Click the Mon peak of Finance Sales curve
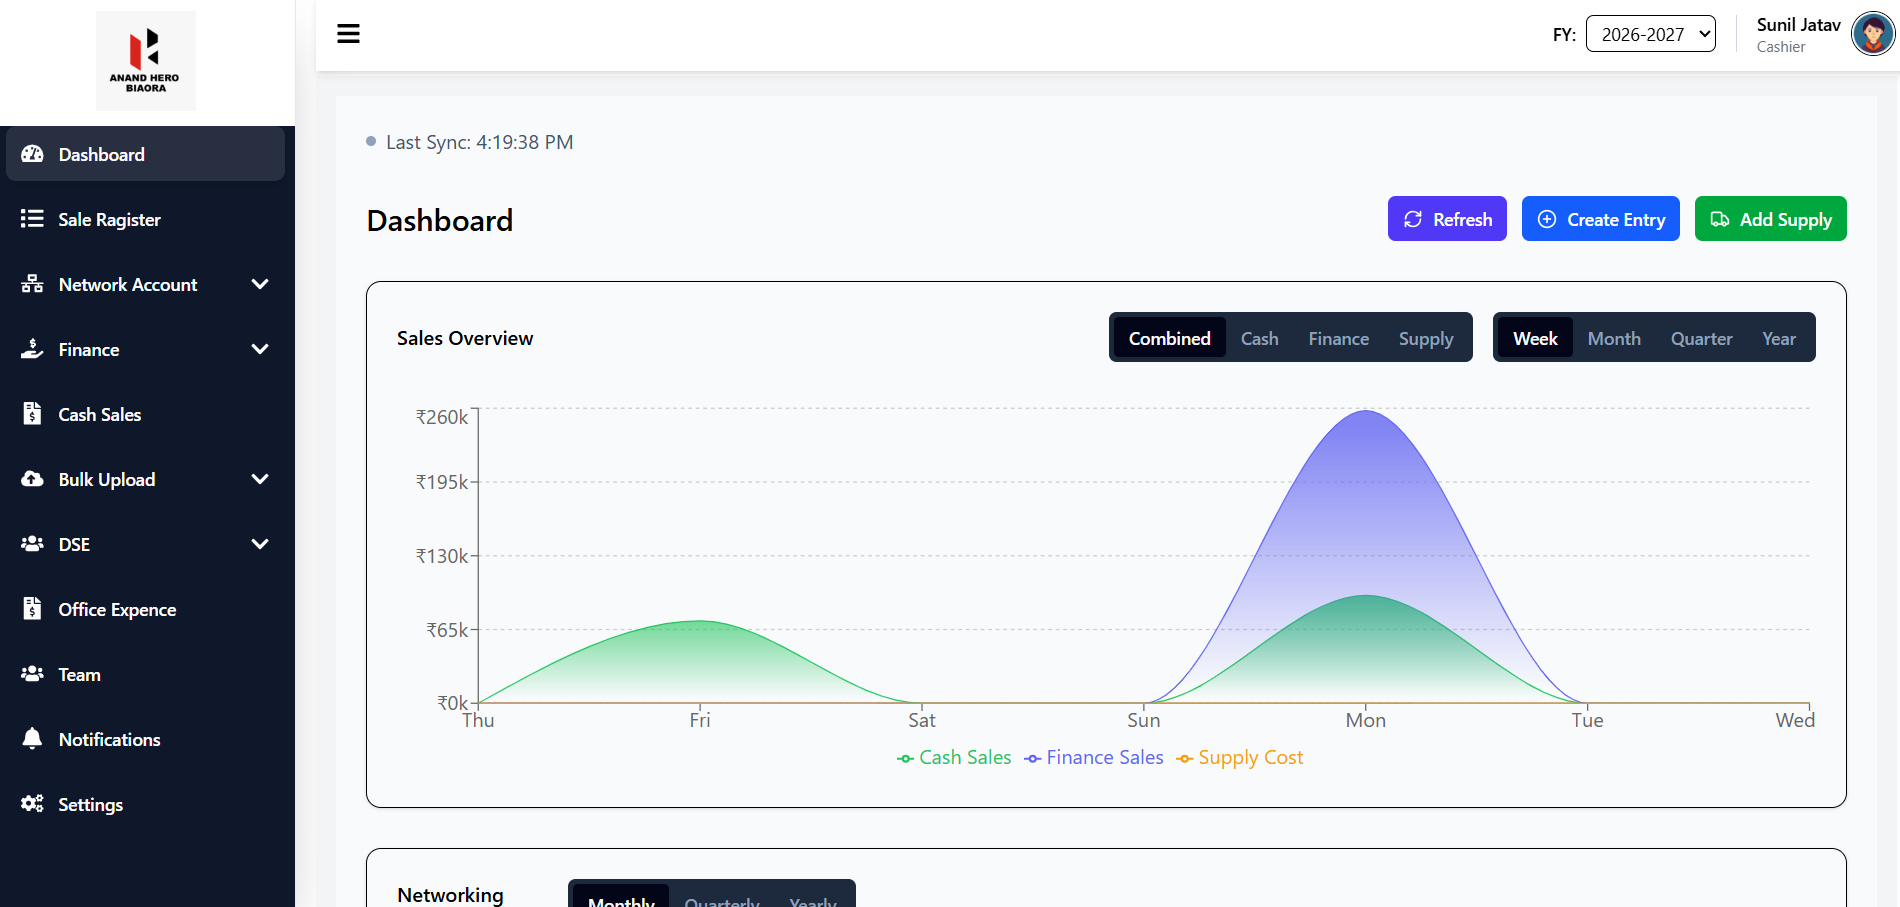1900x907 pixels. 1366,411
